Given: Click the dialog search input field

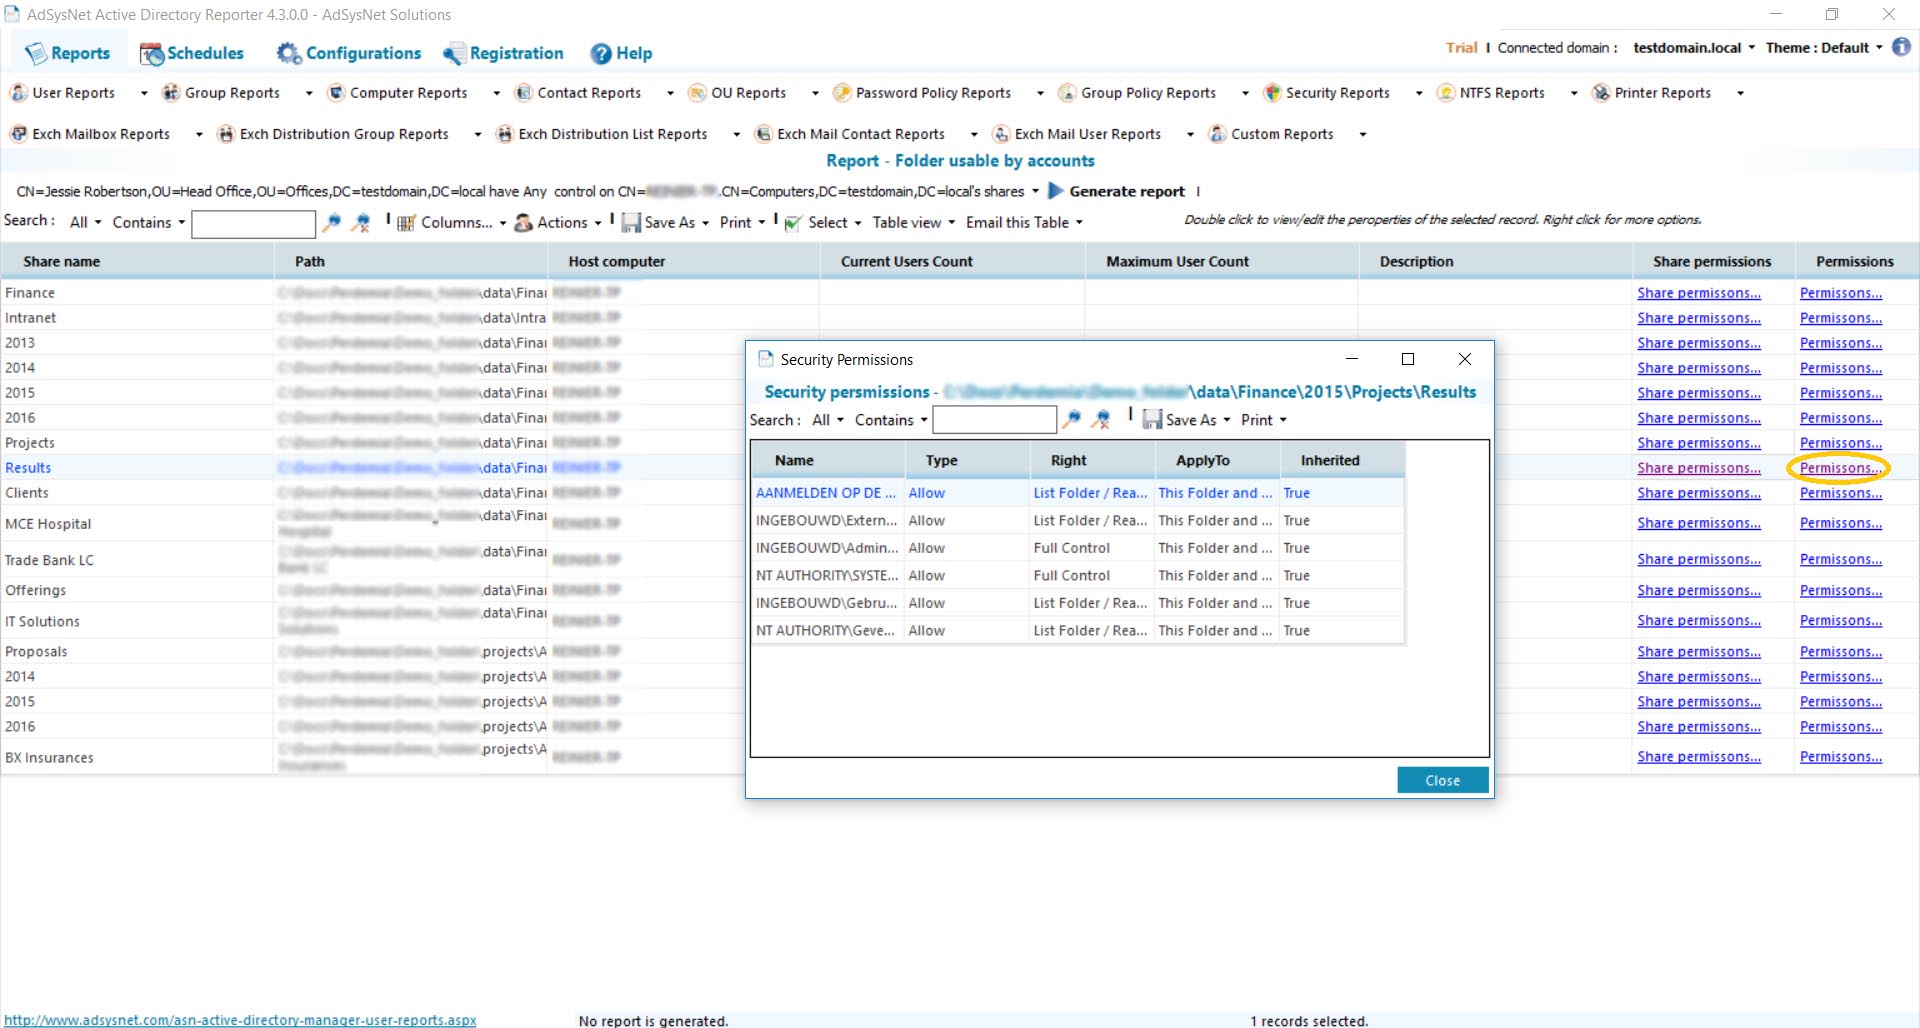Looking at the screenshot, I should 994,420.
